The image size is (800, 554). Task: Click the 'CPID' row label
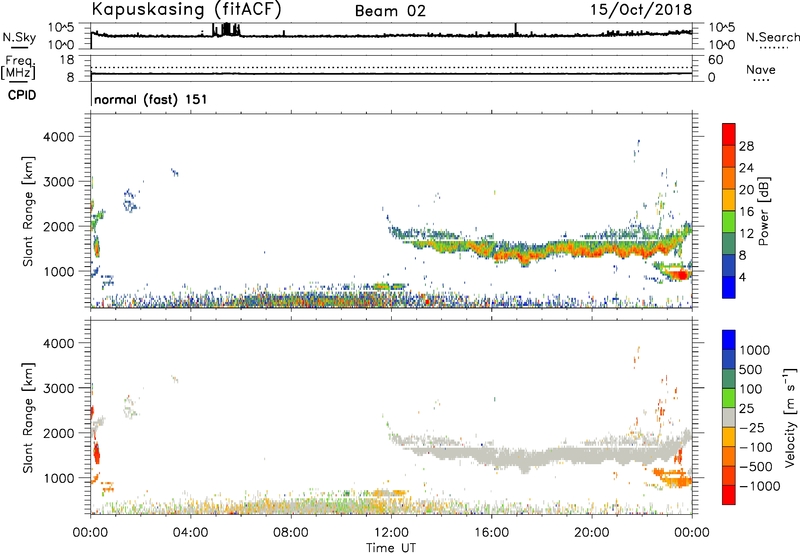click(22, 95)
